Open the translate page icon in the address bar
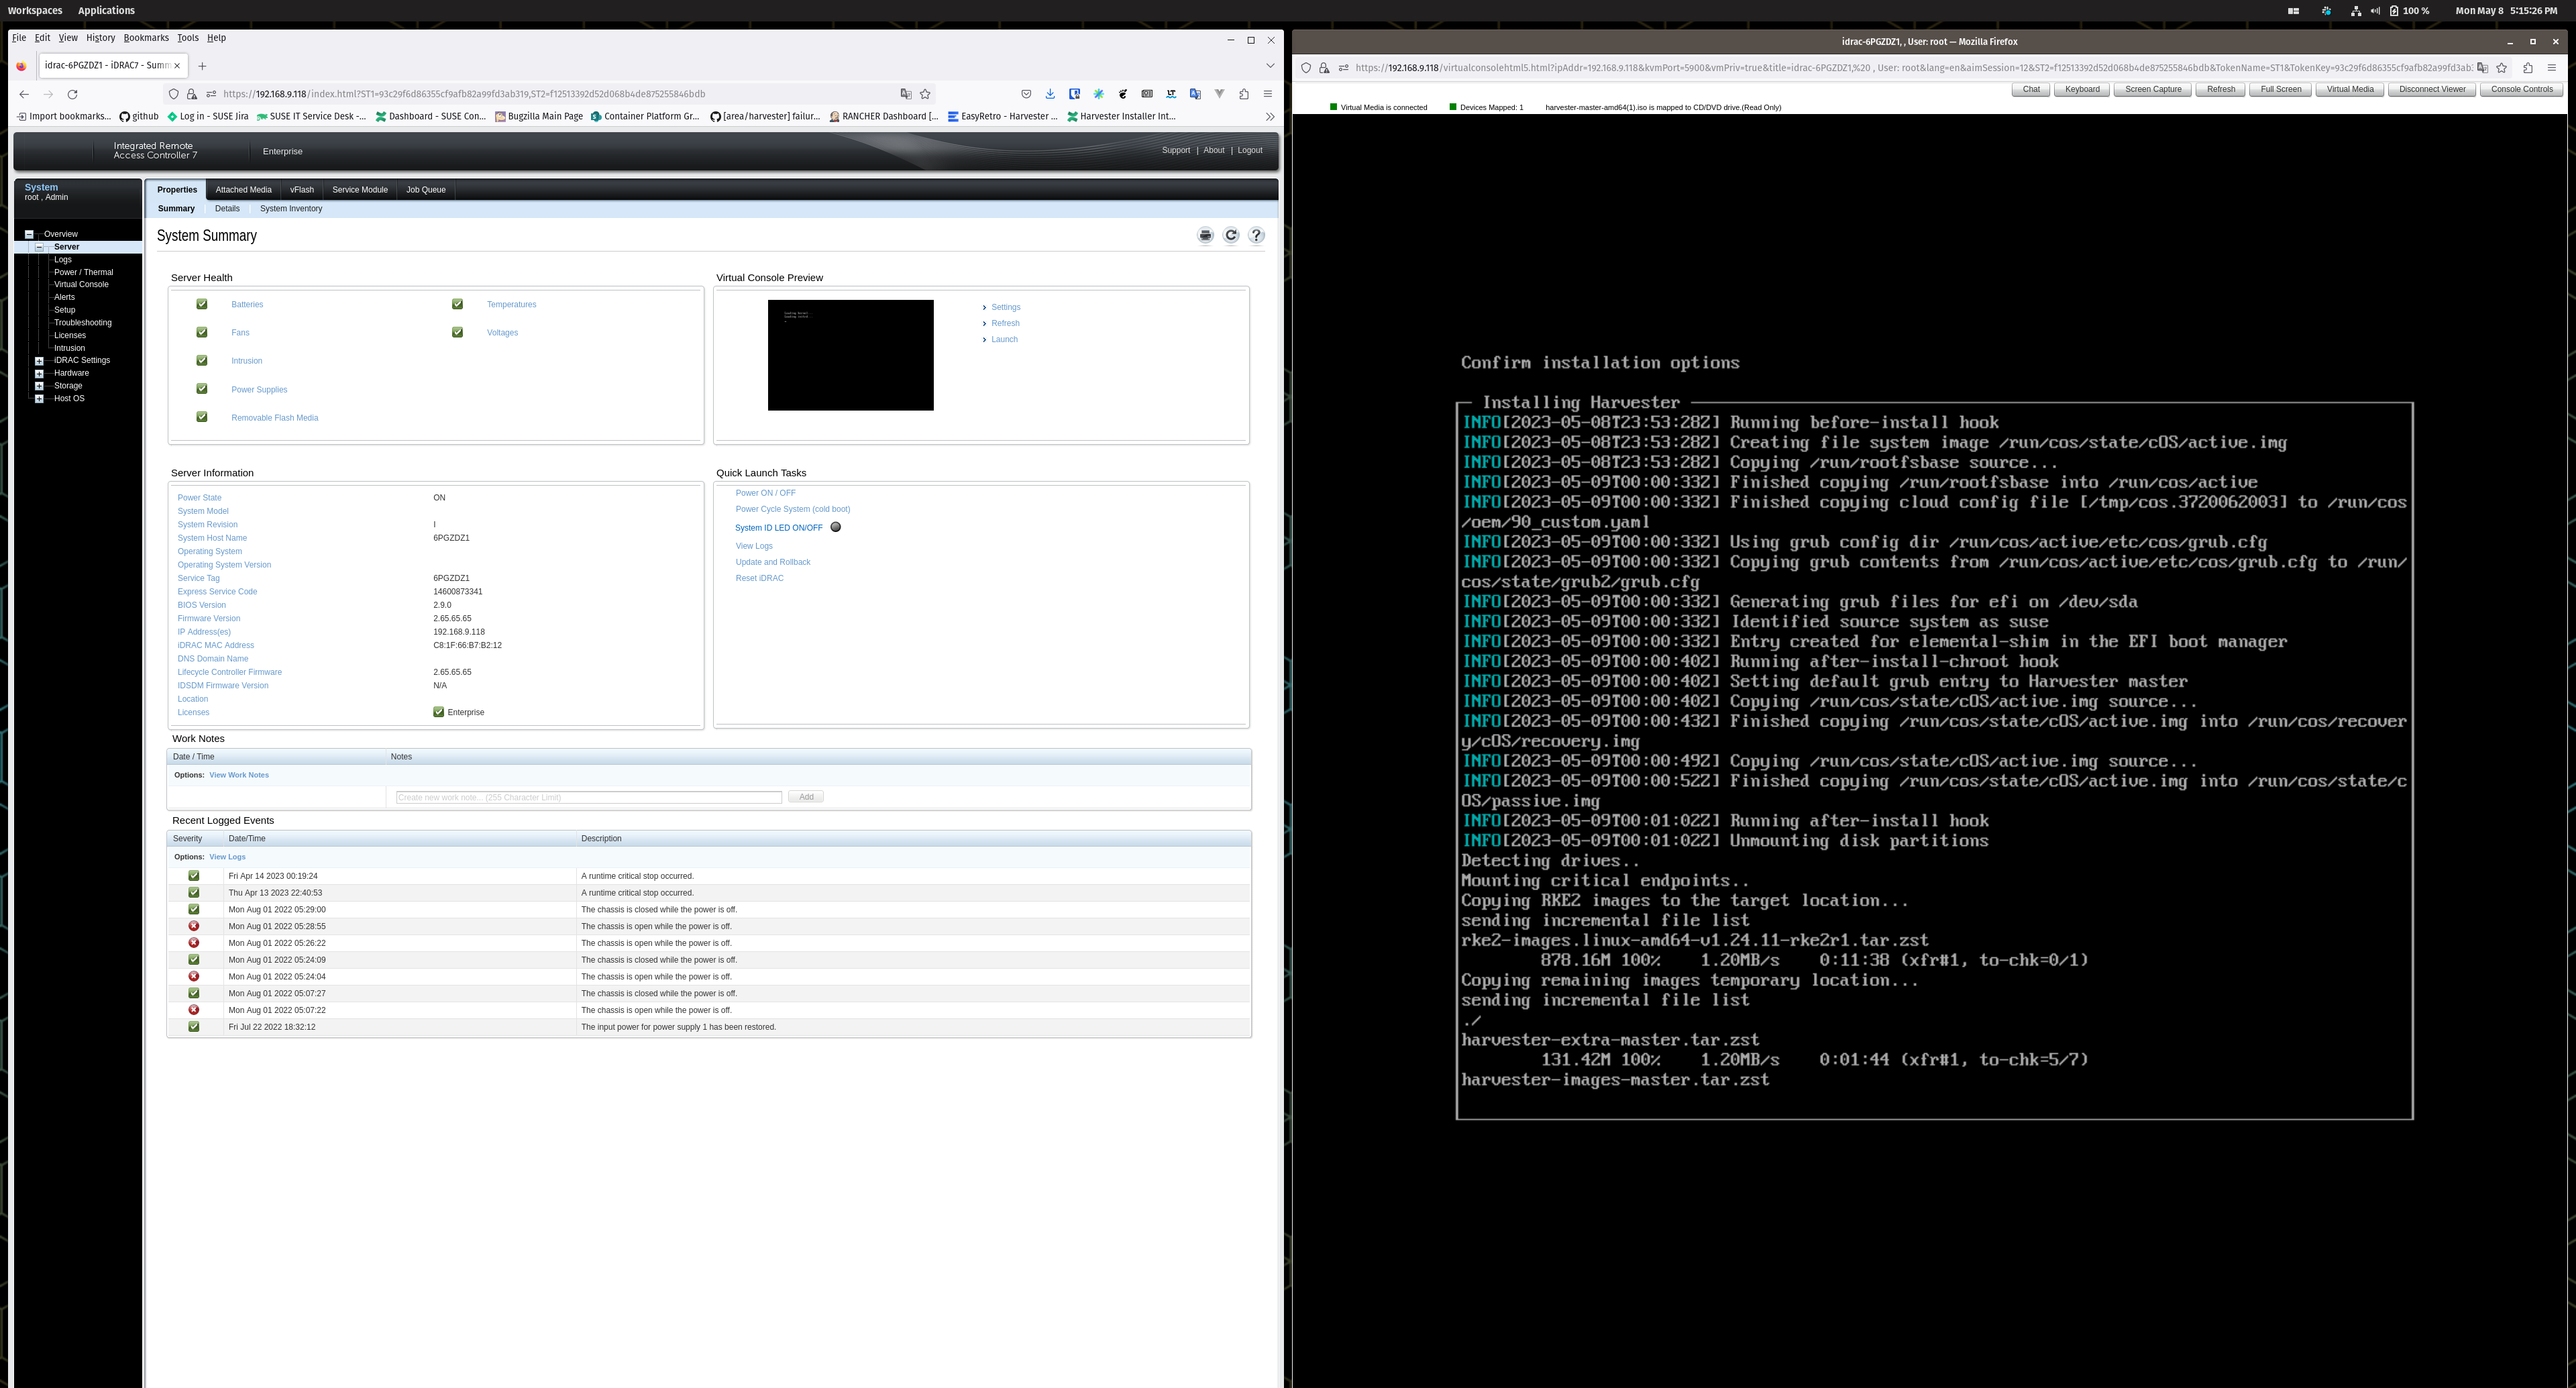 coord(906,93)
